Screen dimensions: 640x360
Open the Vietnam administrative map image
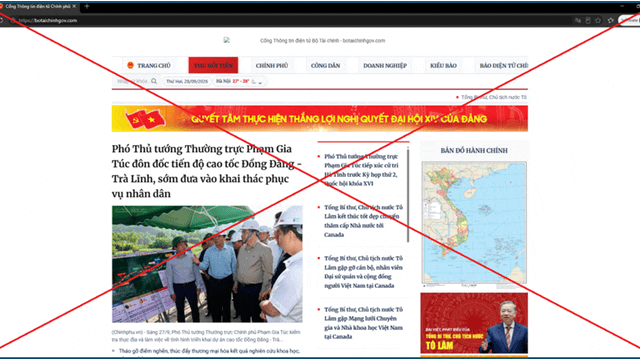(x=474, y=223)
